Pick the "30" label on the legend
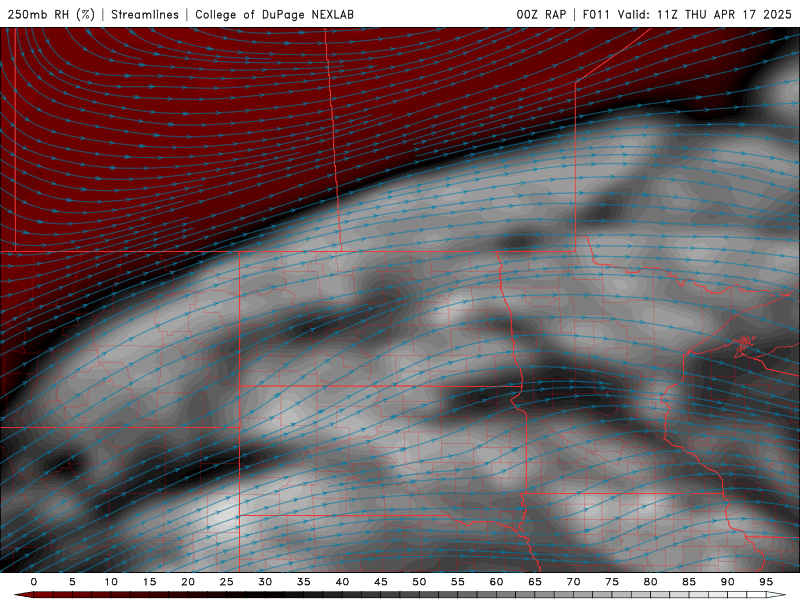 [265, 582]
